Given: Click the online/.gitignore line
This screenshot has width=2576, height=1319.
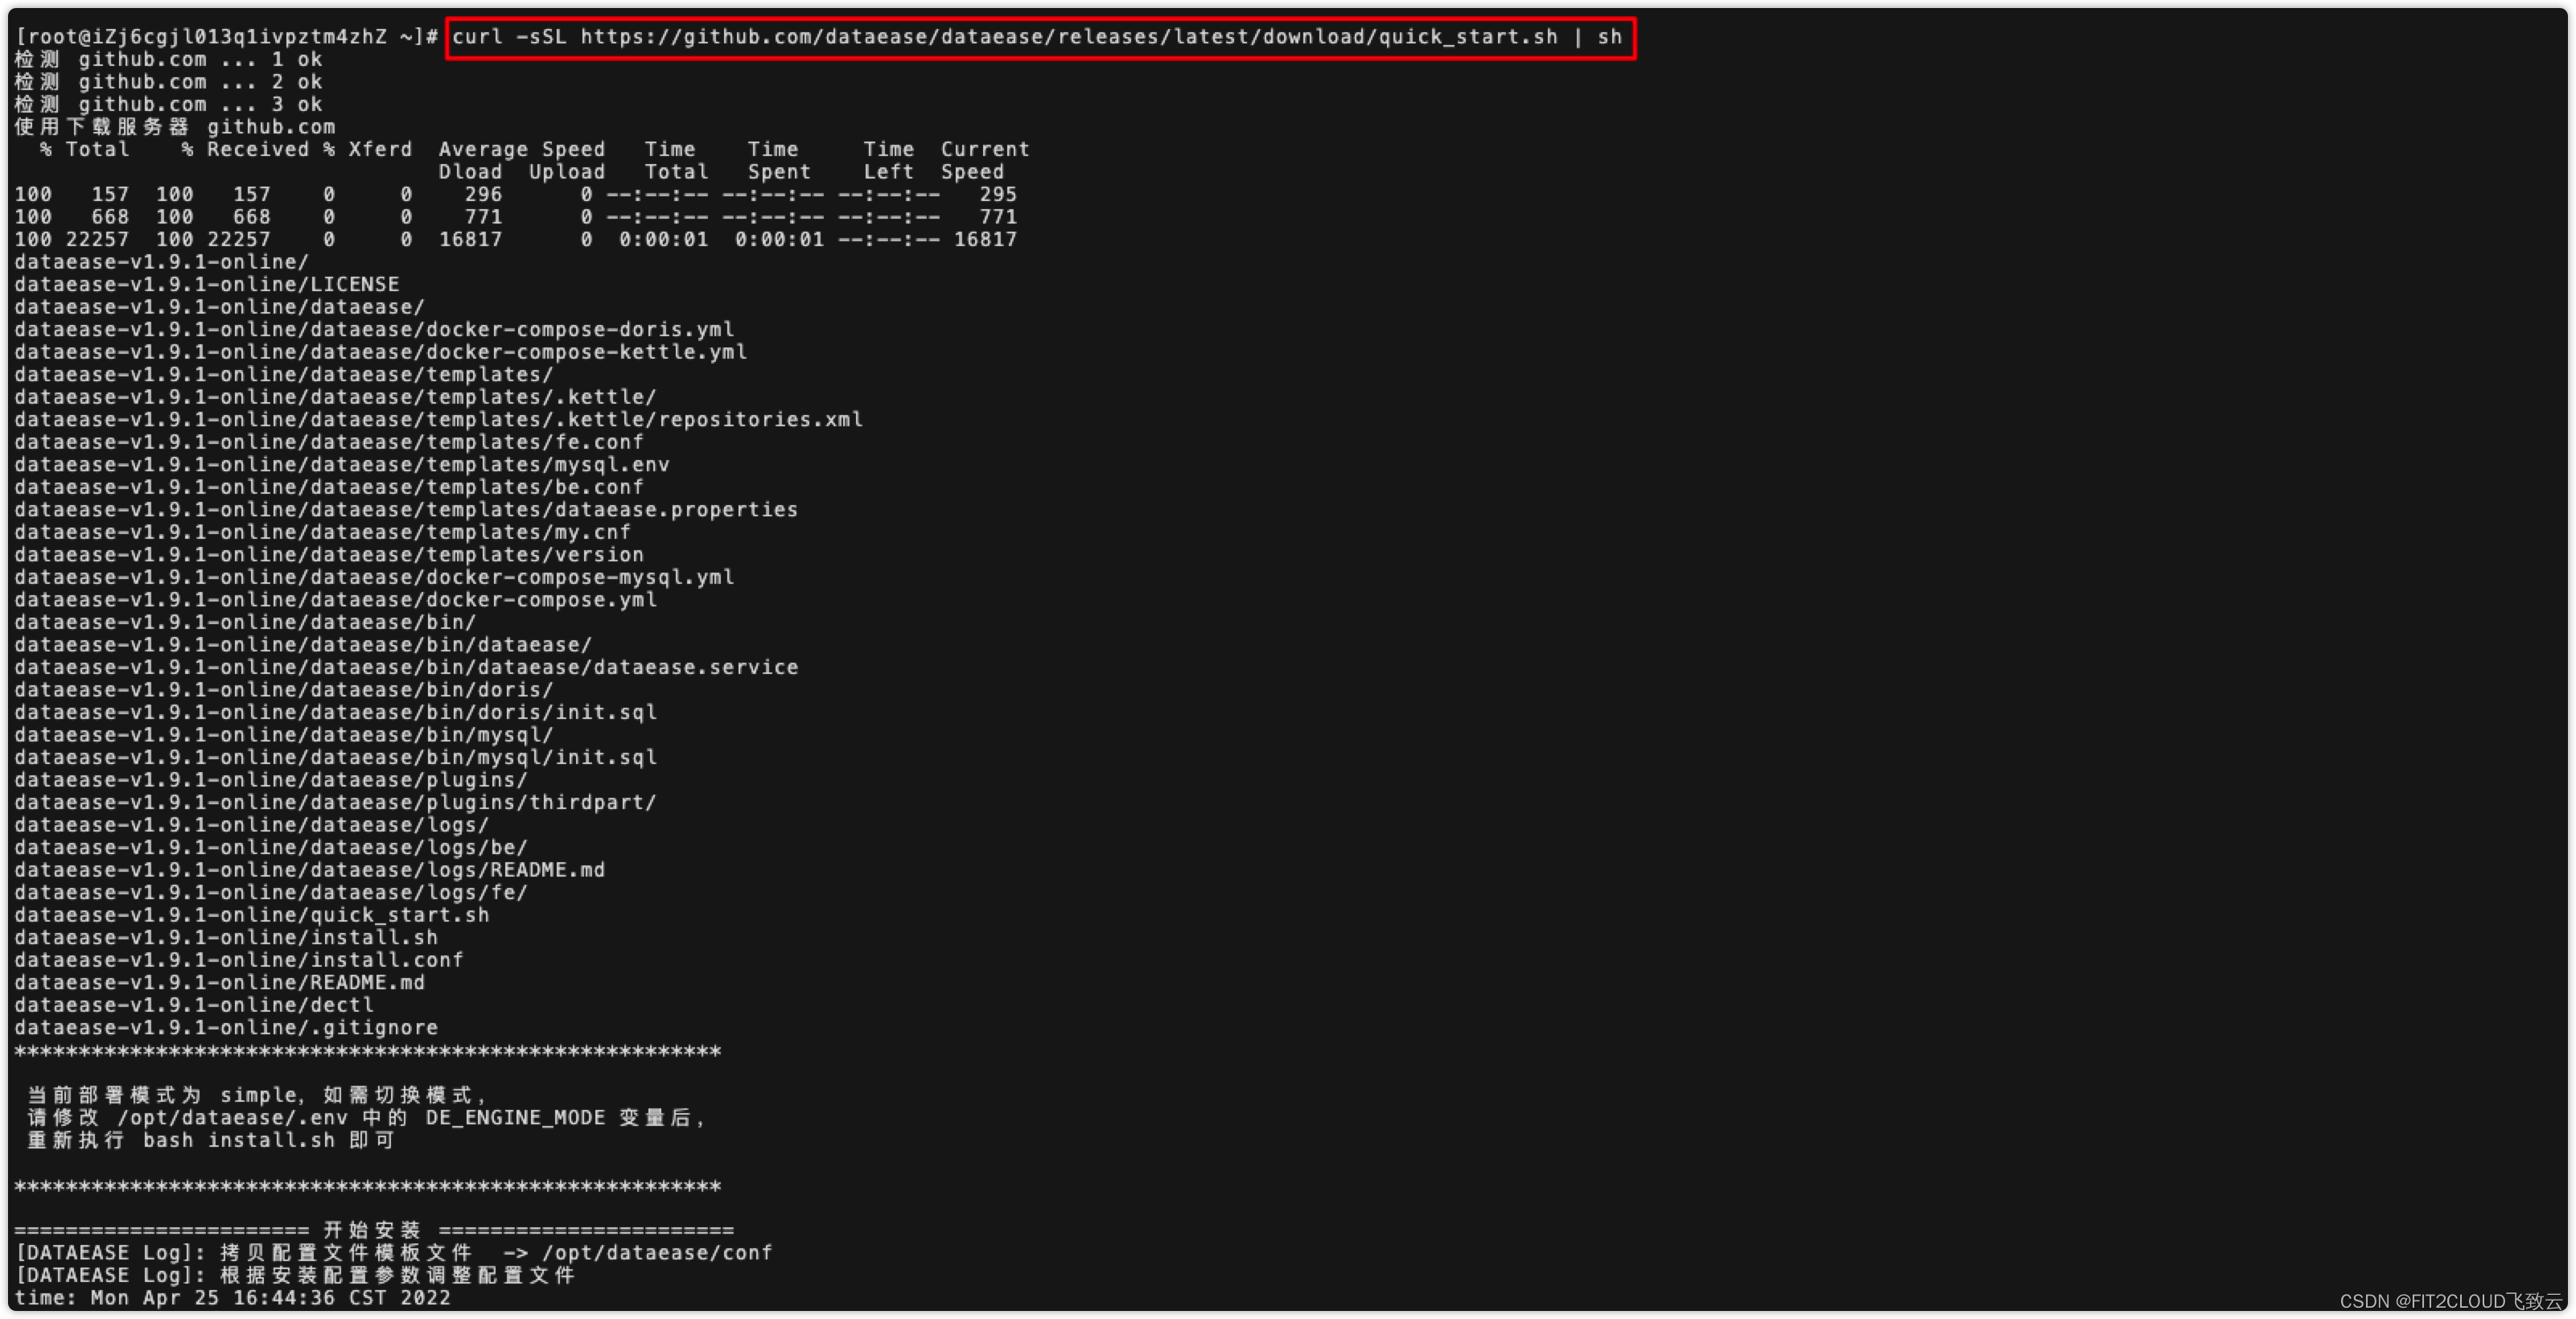Looking at the screenshot, I should point(226,1027).
